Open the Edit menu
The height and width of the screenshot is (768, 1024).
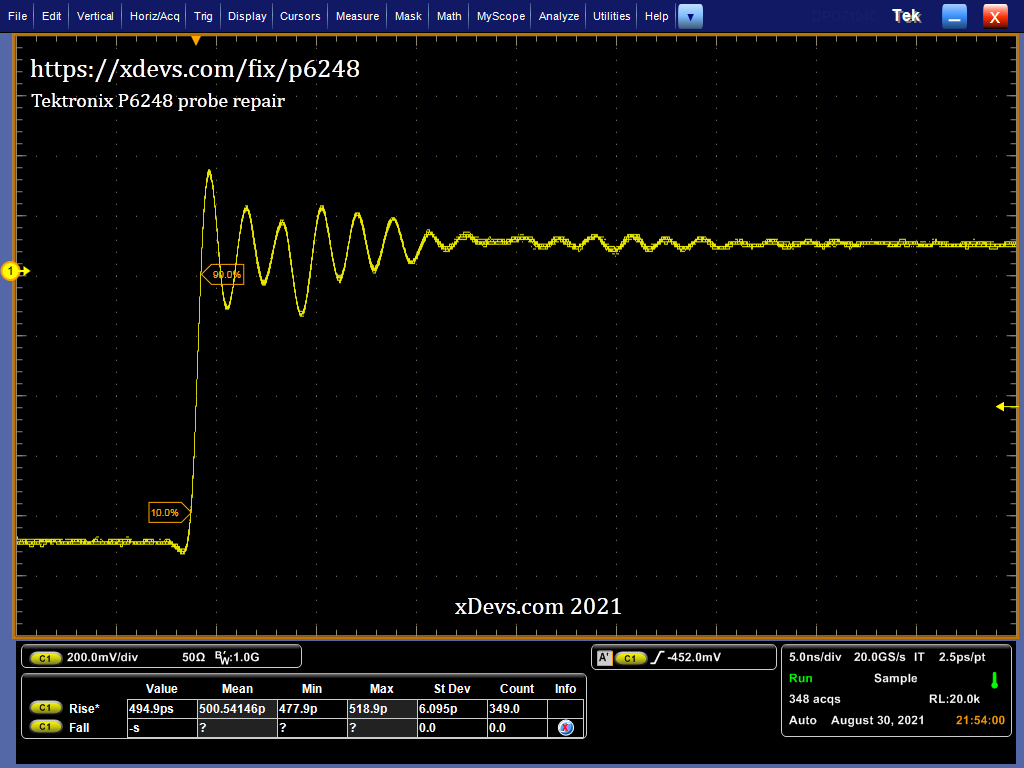(52, 16)
